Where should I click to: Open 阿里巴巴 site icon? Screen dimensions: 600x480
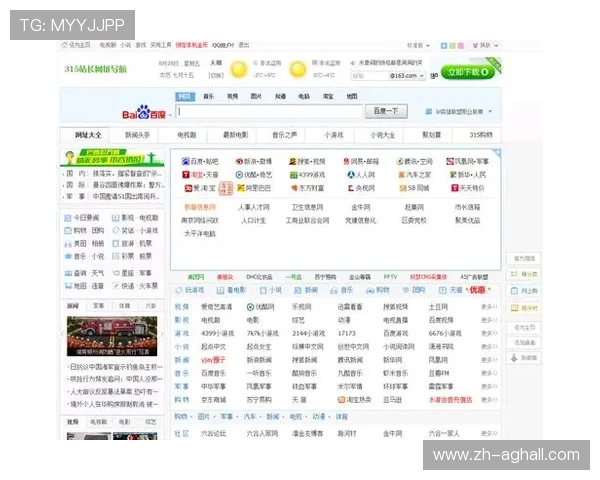[x=241, y=188]
